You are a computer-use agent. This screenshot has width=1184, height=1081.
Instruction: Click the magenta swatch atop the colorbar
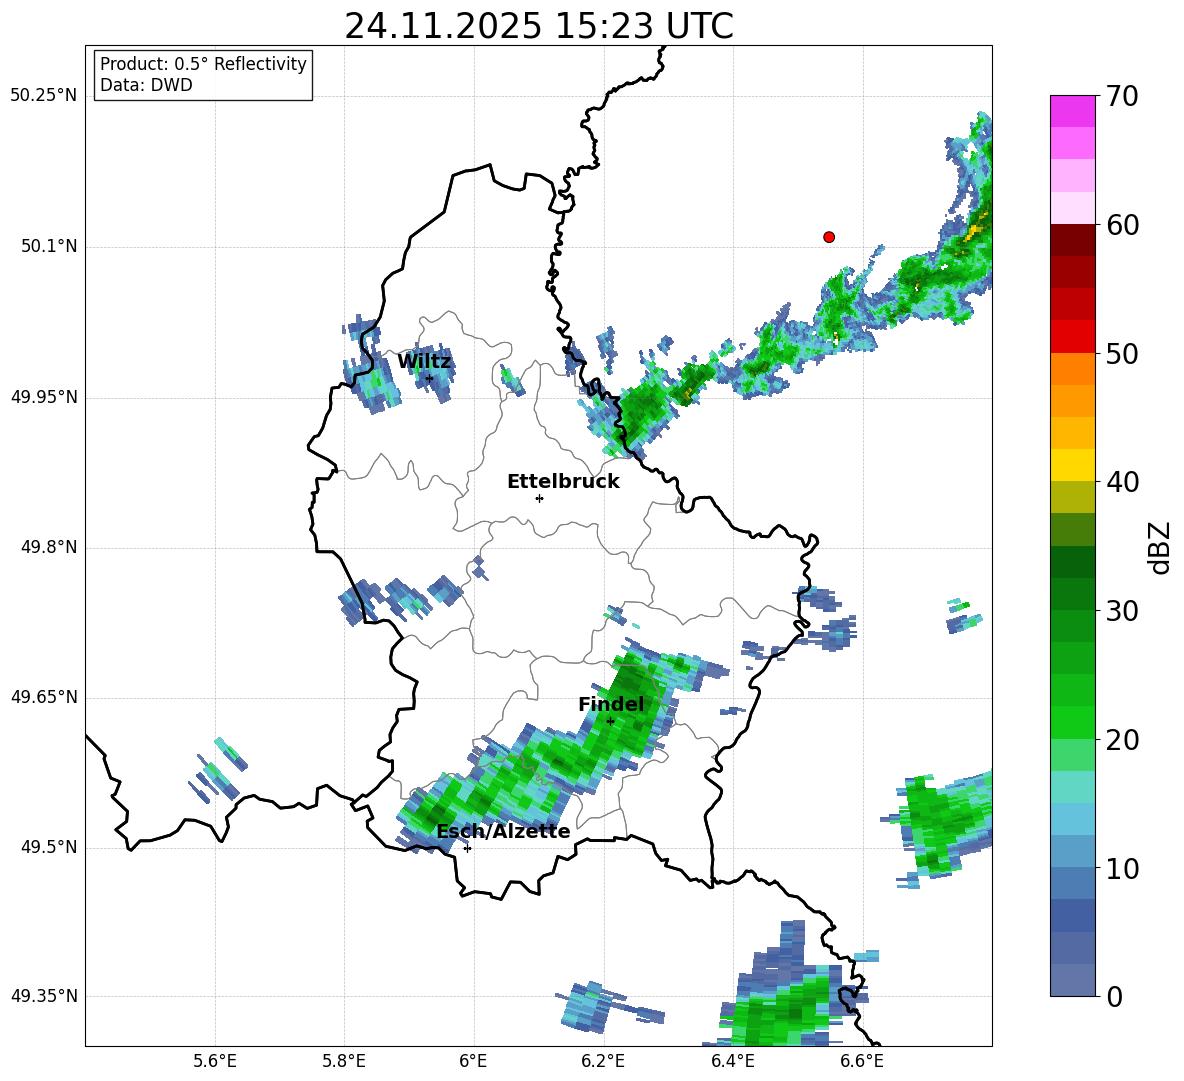pos(1073,111)
